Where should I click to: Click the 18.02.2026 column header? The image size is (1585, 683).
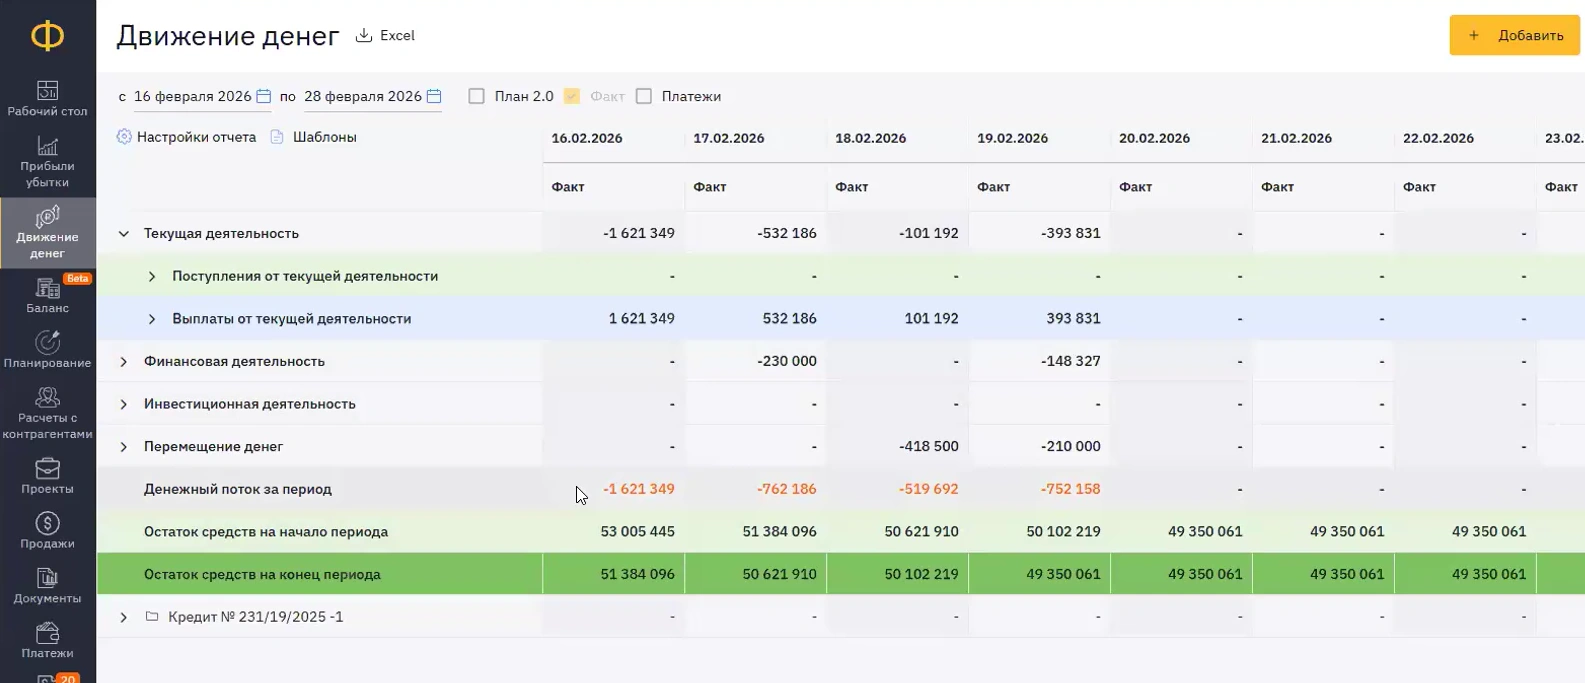[x=871, y=138]
